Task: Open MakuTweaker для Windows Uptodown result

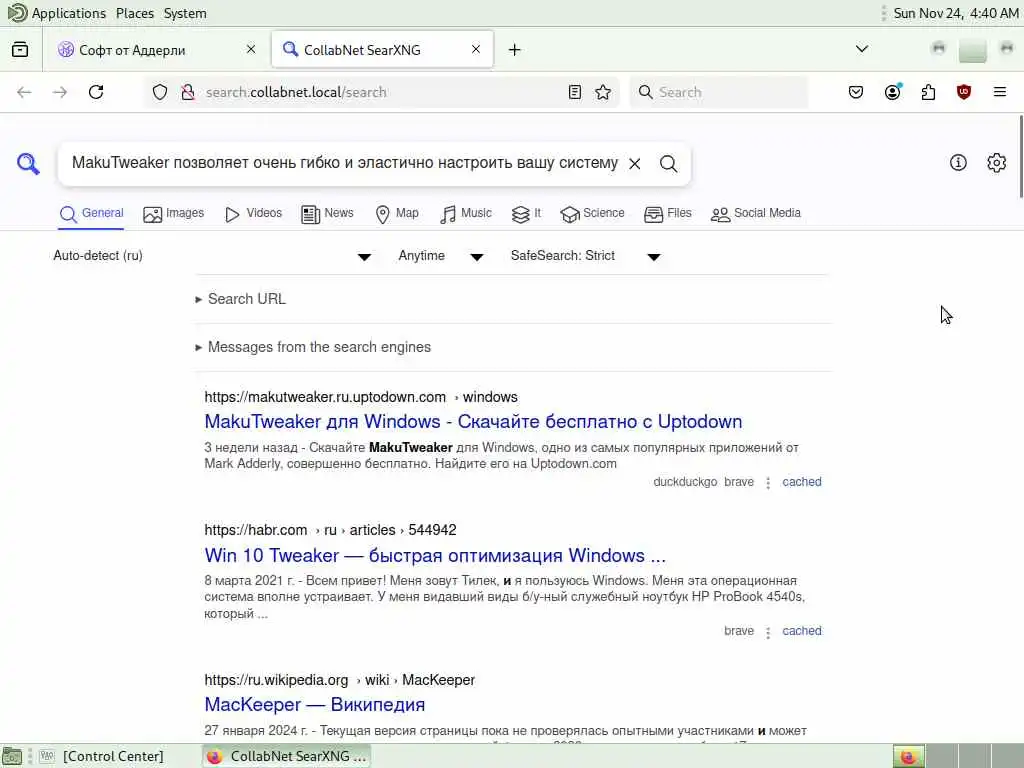Action: click(473, 422)
